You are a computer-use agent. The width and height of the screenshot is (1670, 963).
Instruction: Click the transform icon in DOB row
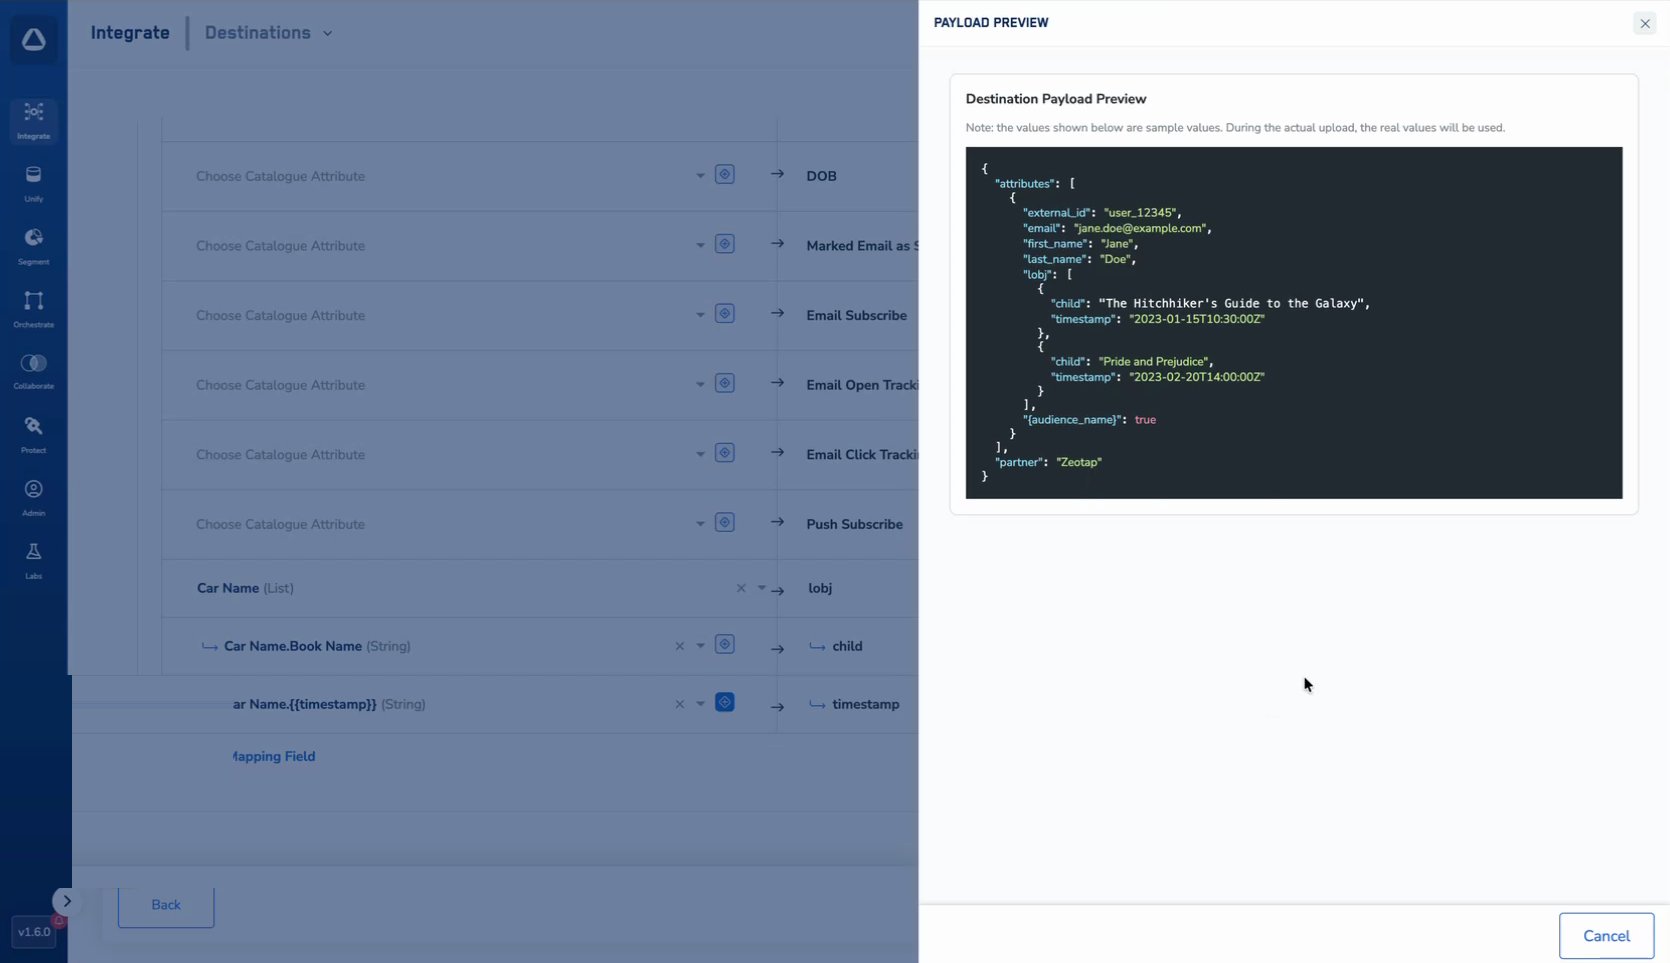[725, 174]
